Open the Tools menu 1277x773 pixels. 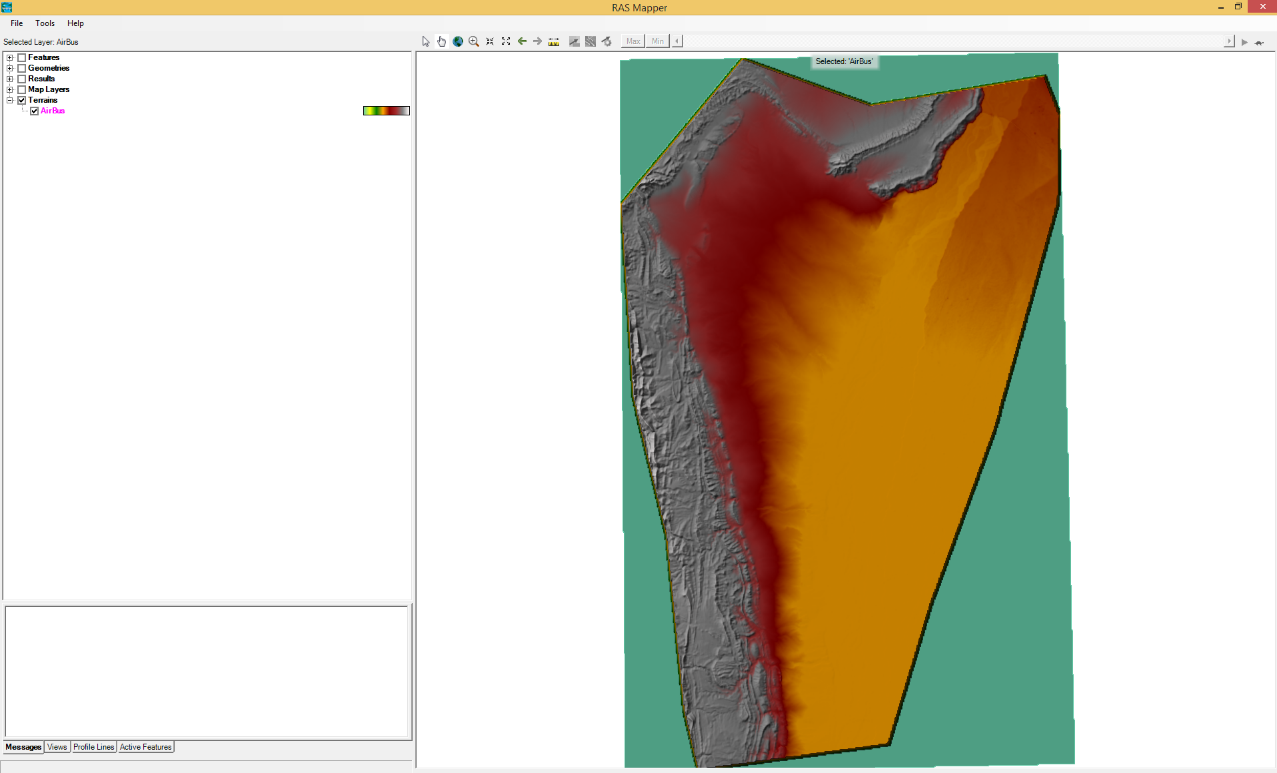click(x=45, y=23)
